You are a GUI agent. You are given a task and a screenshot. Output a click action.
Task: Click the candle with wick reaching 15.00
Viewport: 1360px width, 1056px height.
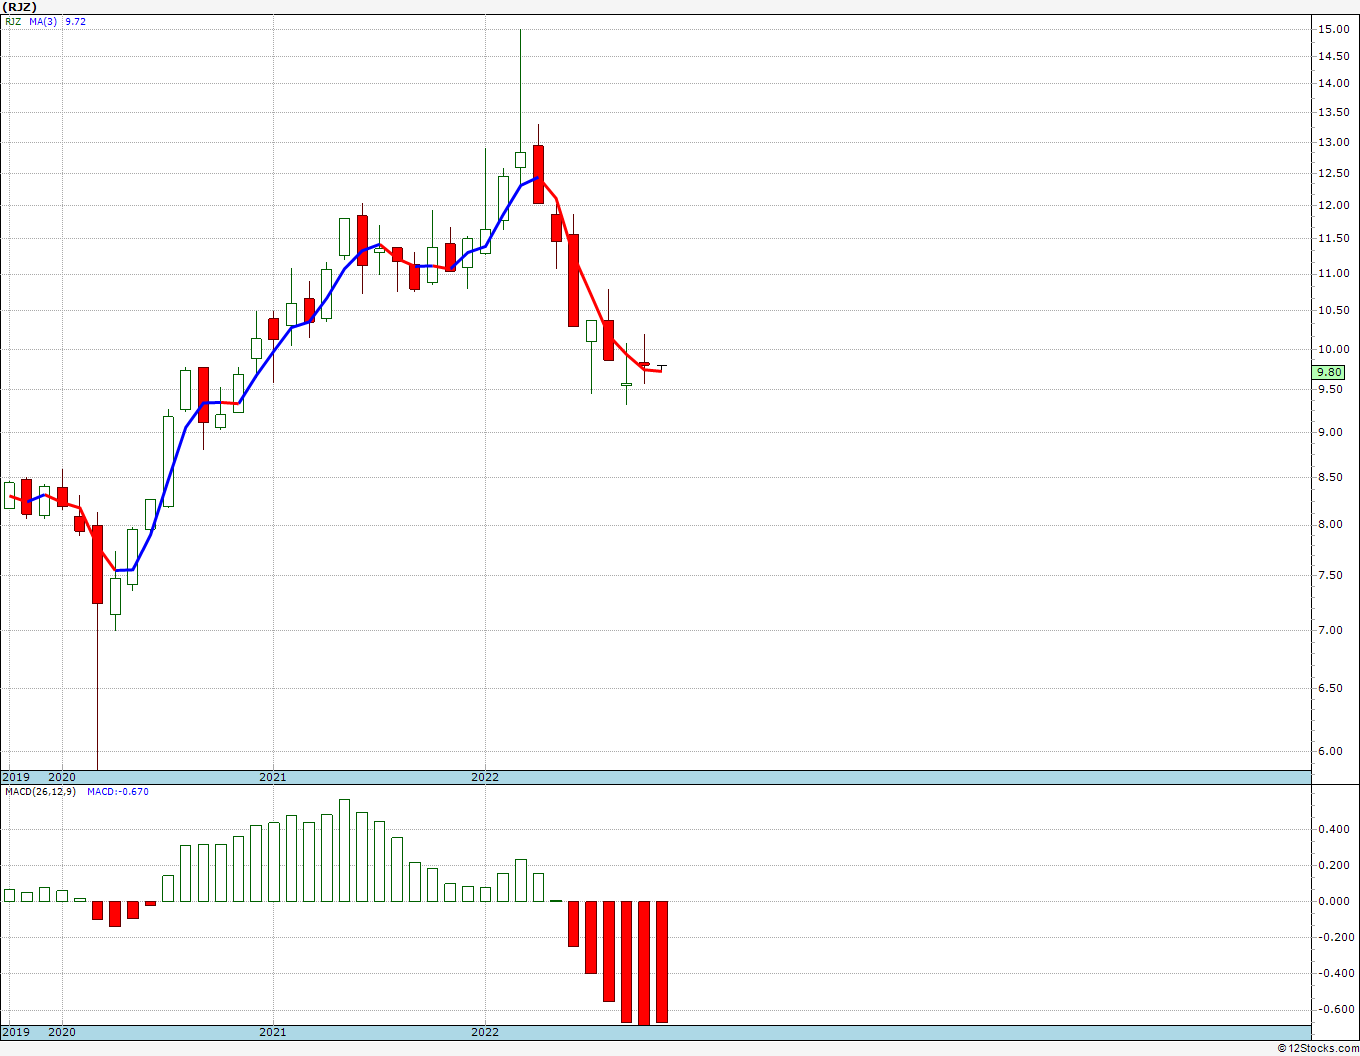click(520, 159)
